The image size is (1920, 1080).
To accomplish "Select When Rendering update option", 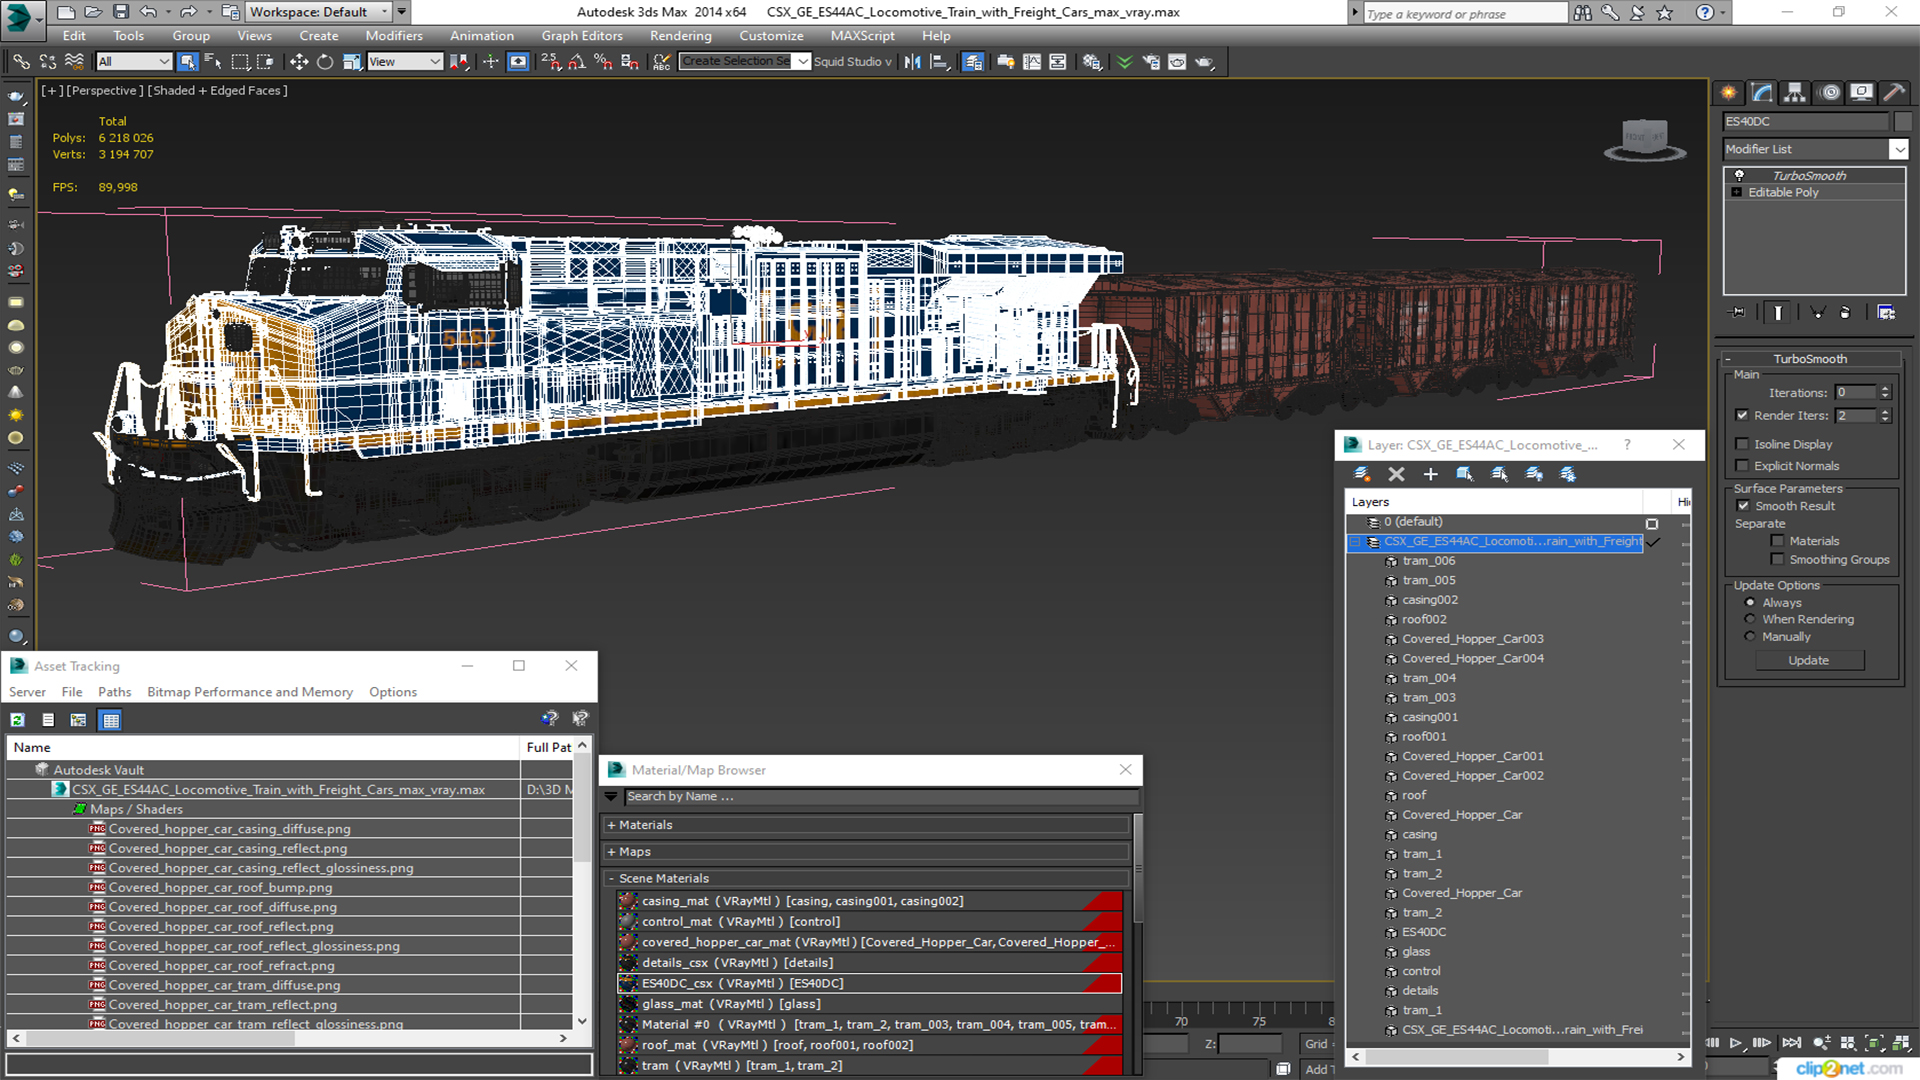I will (x=1750, y=620).
